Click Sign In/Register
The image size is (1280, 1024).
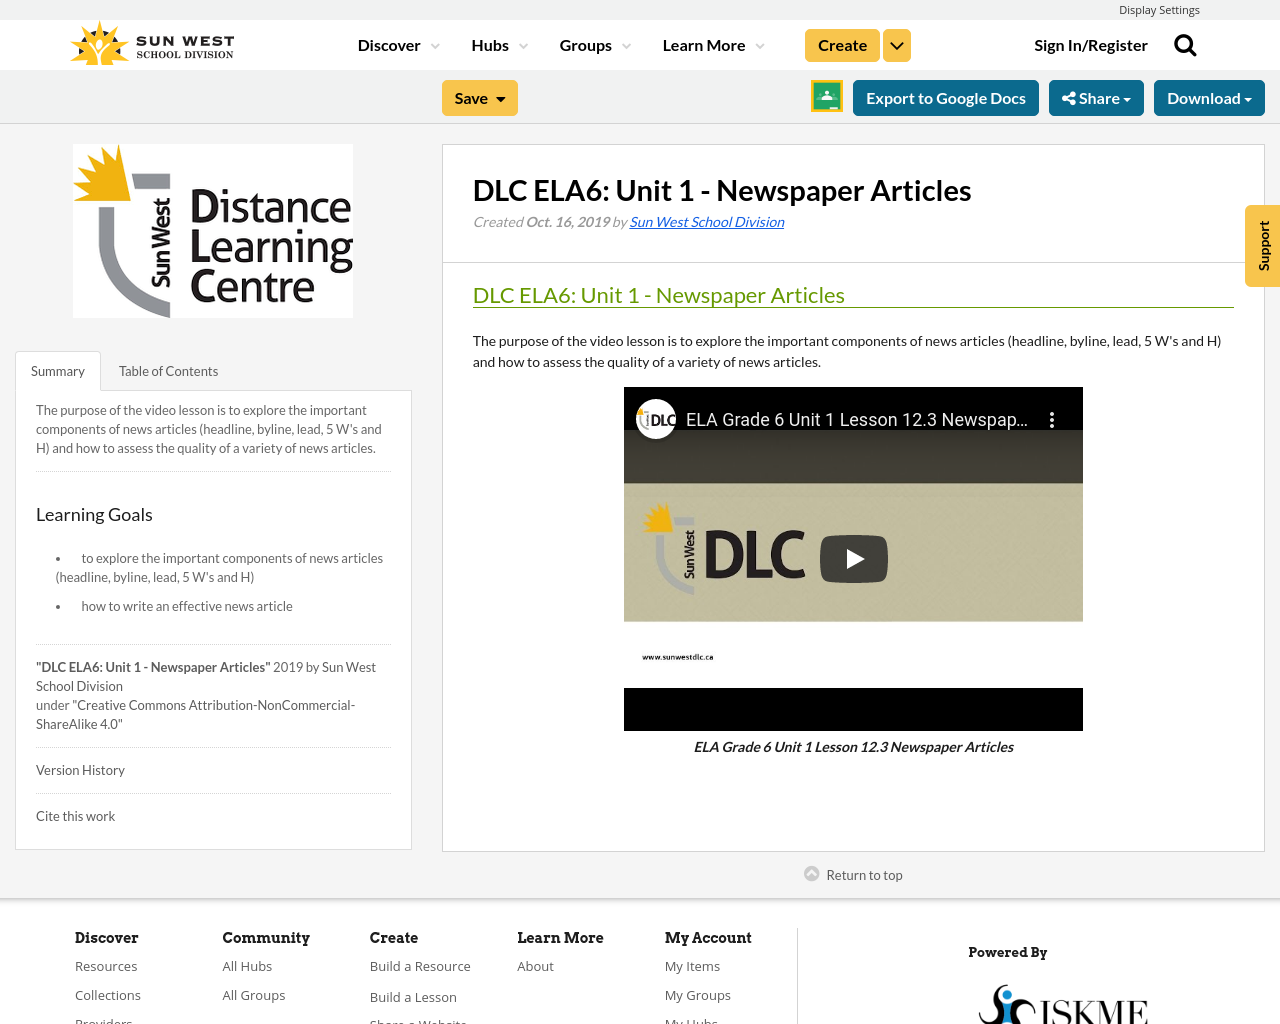pyautogui.click(x=1091, y=43)
